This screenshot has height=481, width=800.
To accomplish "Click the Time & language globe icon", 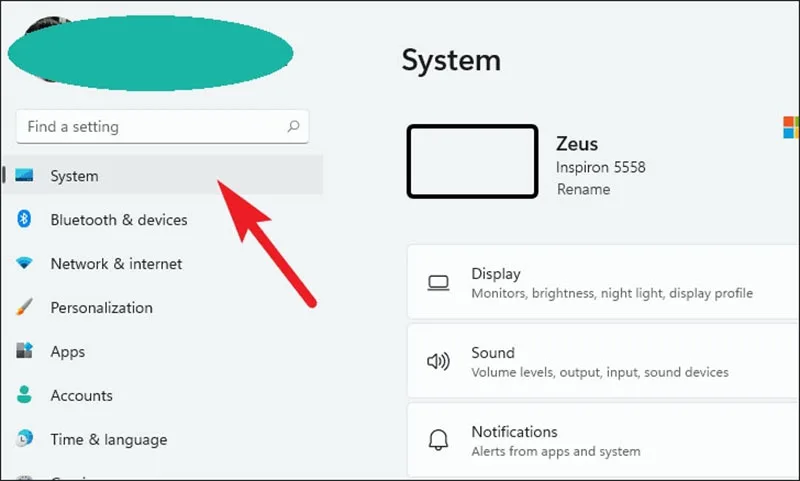I will tap(24, 438).
